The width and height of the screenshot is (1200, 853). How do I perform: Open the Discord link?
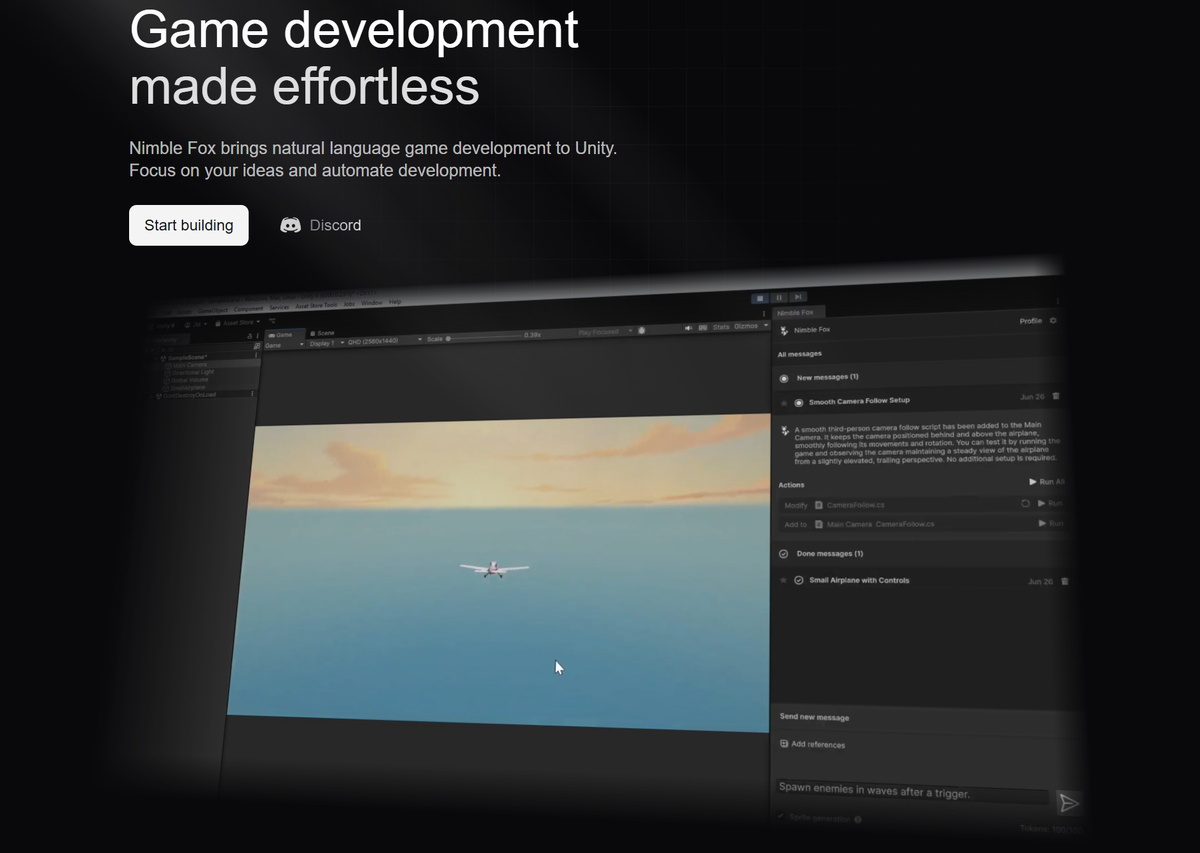pos(321,225)
